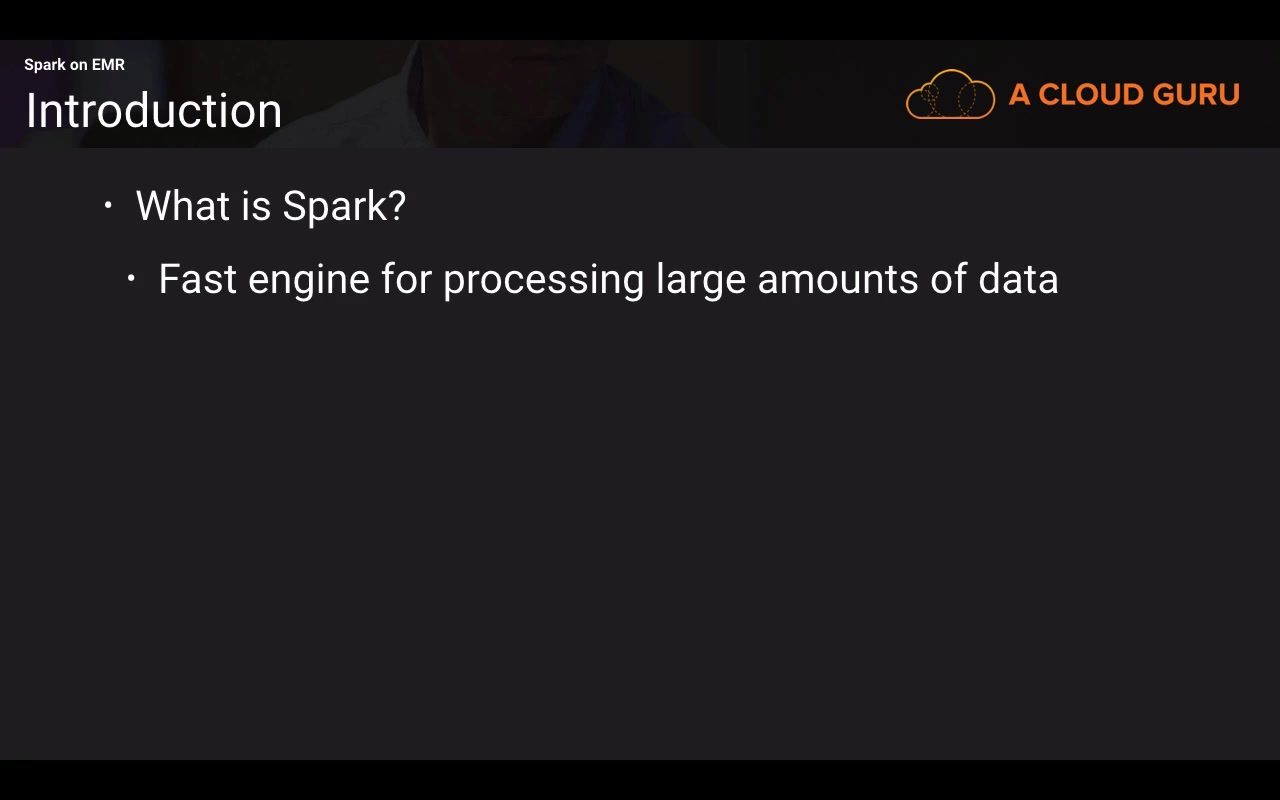Click the sub-bullet dot before "Fast engine"
Viewport: 1280px width, 800px height.
pos(131,279)
